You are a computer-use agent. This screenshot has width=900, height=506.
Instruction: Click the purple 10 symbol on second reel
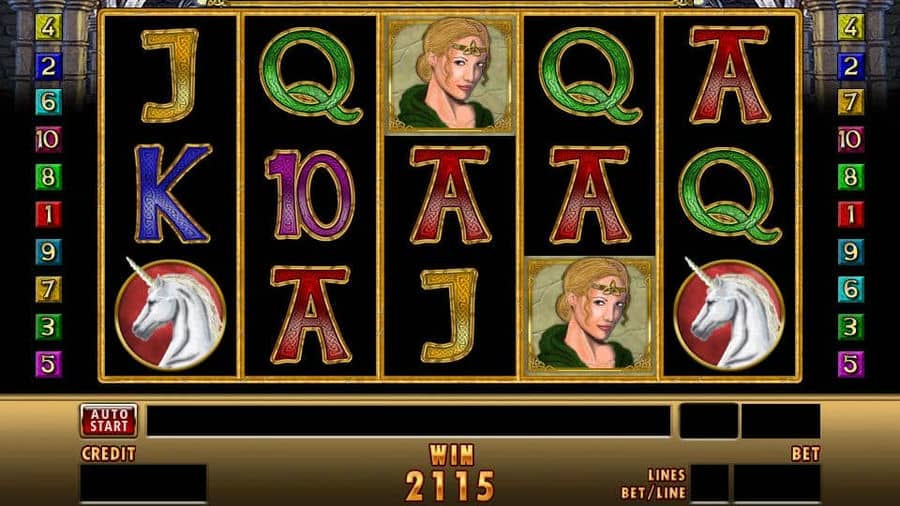[x=310, y=194]
